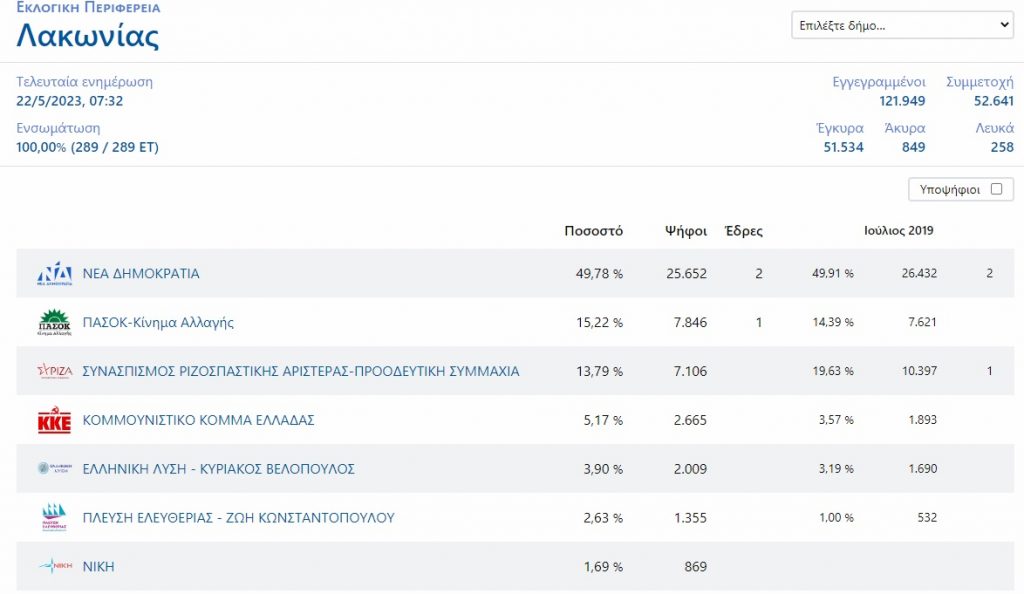
Task: Select the ΣΥΝΑΣΠΙΣΜΟΣ ΡΙΖΟΣΠΑΣΤΙΚΗΣ ΑΡΙΣΤΕΡΑΣ party name
Action: (301, 371)
